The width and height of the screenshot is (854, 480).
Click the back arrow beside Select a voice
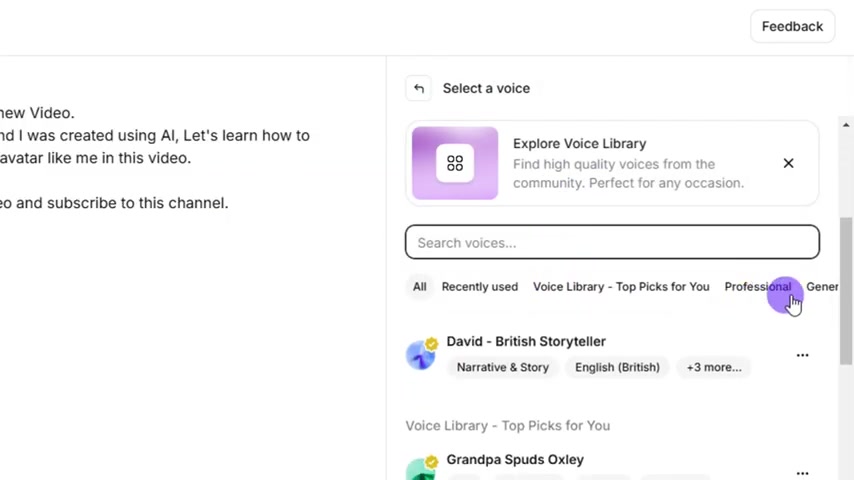coord(418,88)
